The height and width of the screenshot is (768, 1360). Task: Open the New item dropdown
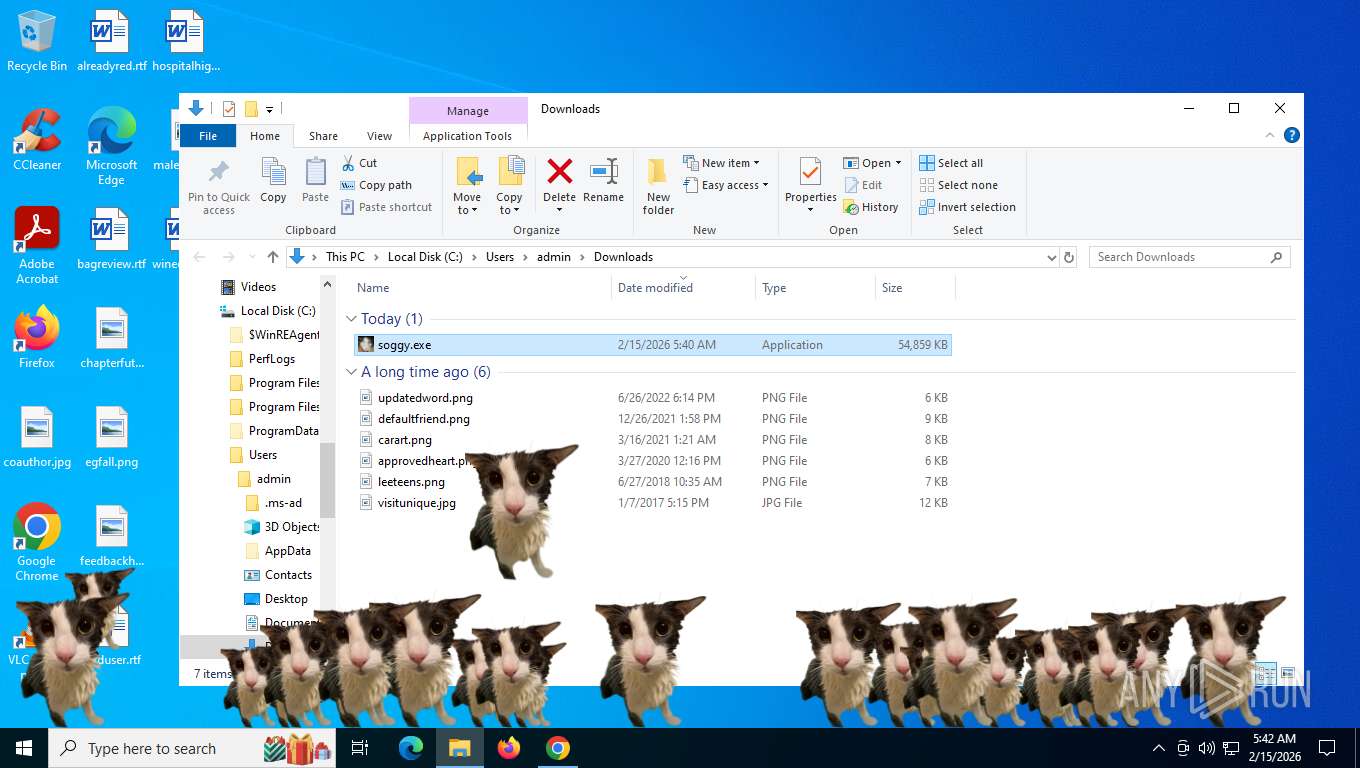(722, 163)
